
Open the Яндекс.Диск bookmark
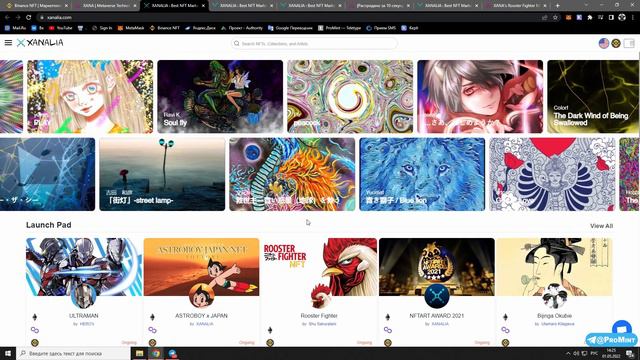(200, 28)
